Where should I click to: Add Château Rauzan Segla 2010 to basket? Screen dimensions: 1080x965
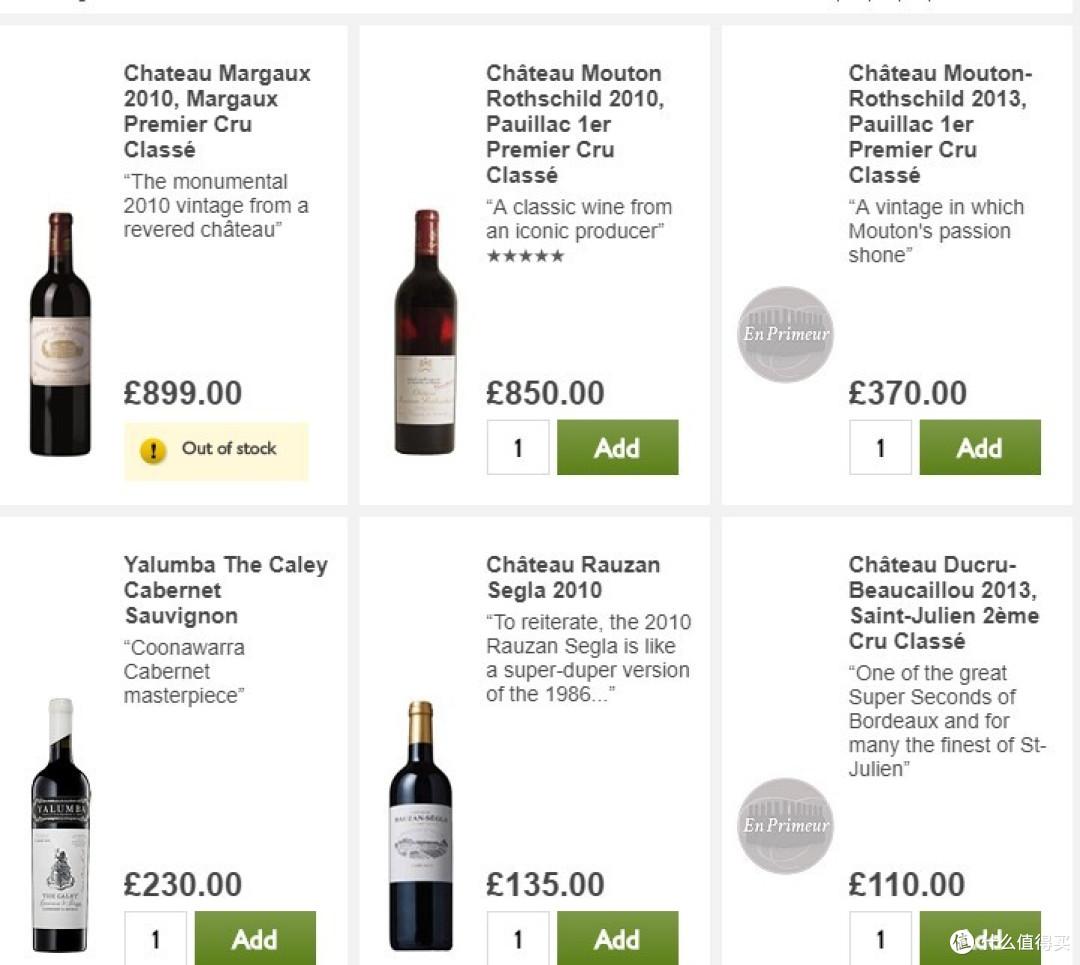pyautogui.click(x=617, y=938)
